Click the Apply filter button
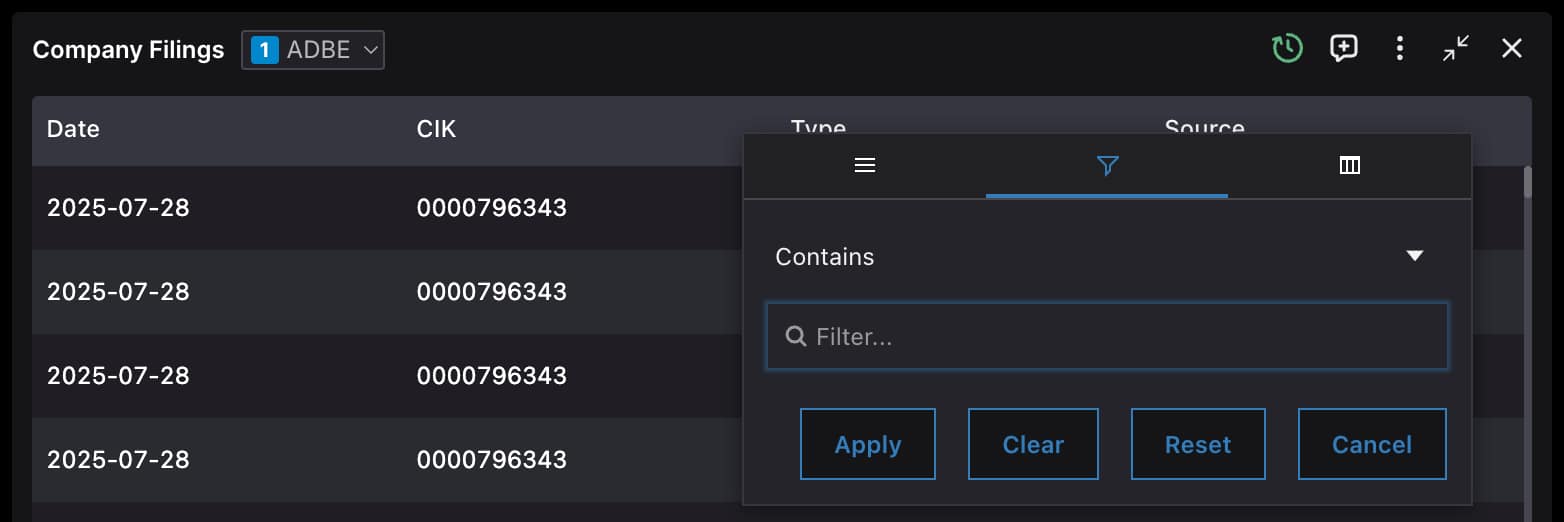Image resolution: width=1564 pixels, height=522 pixels. click(x=868, y=444)
